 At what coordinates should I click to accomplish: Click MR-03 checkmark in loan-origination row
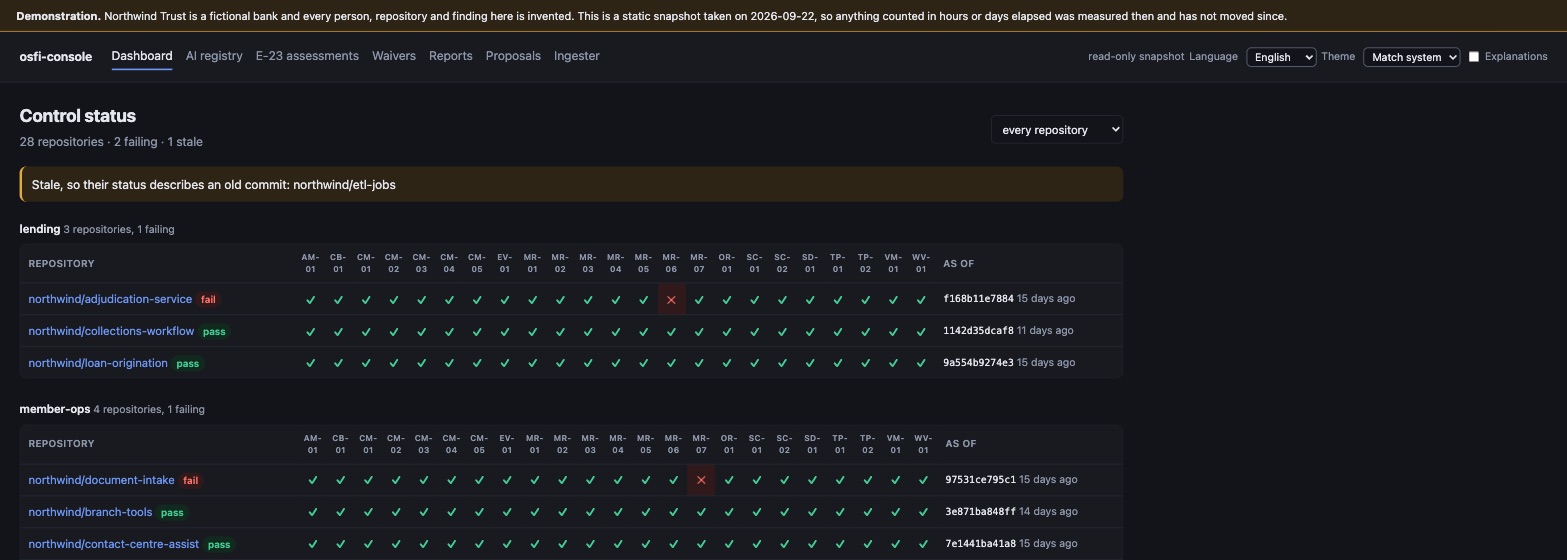coord(588,363)
